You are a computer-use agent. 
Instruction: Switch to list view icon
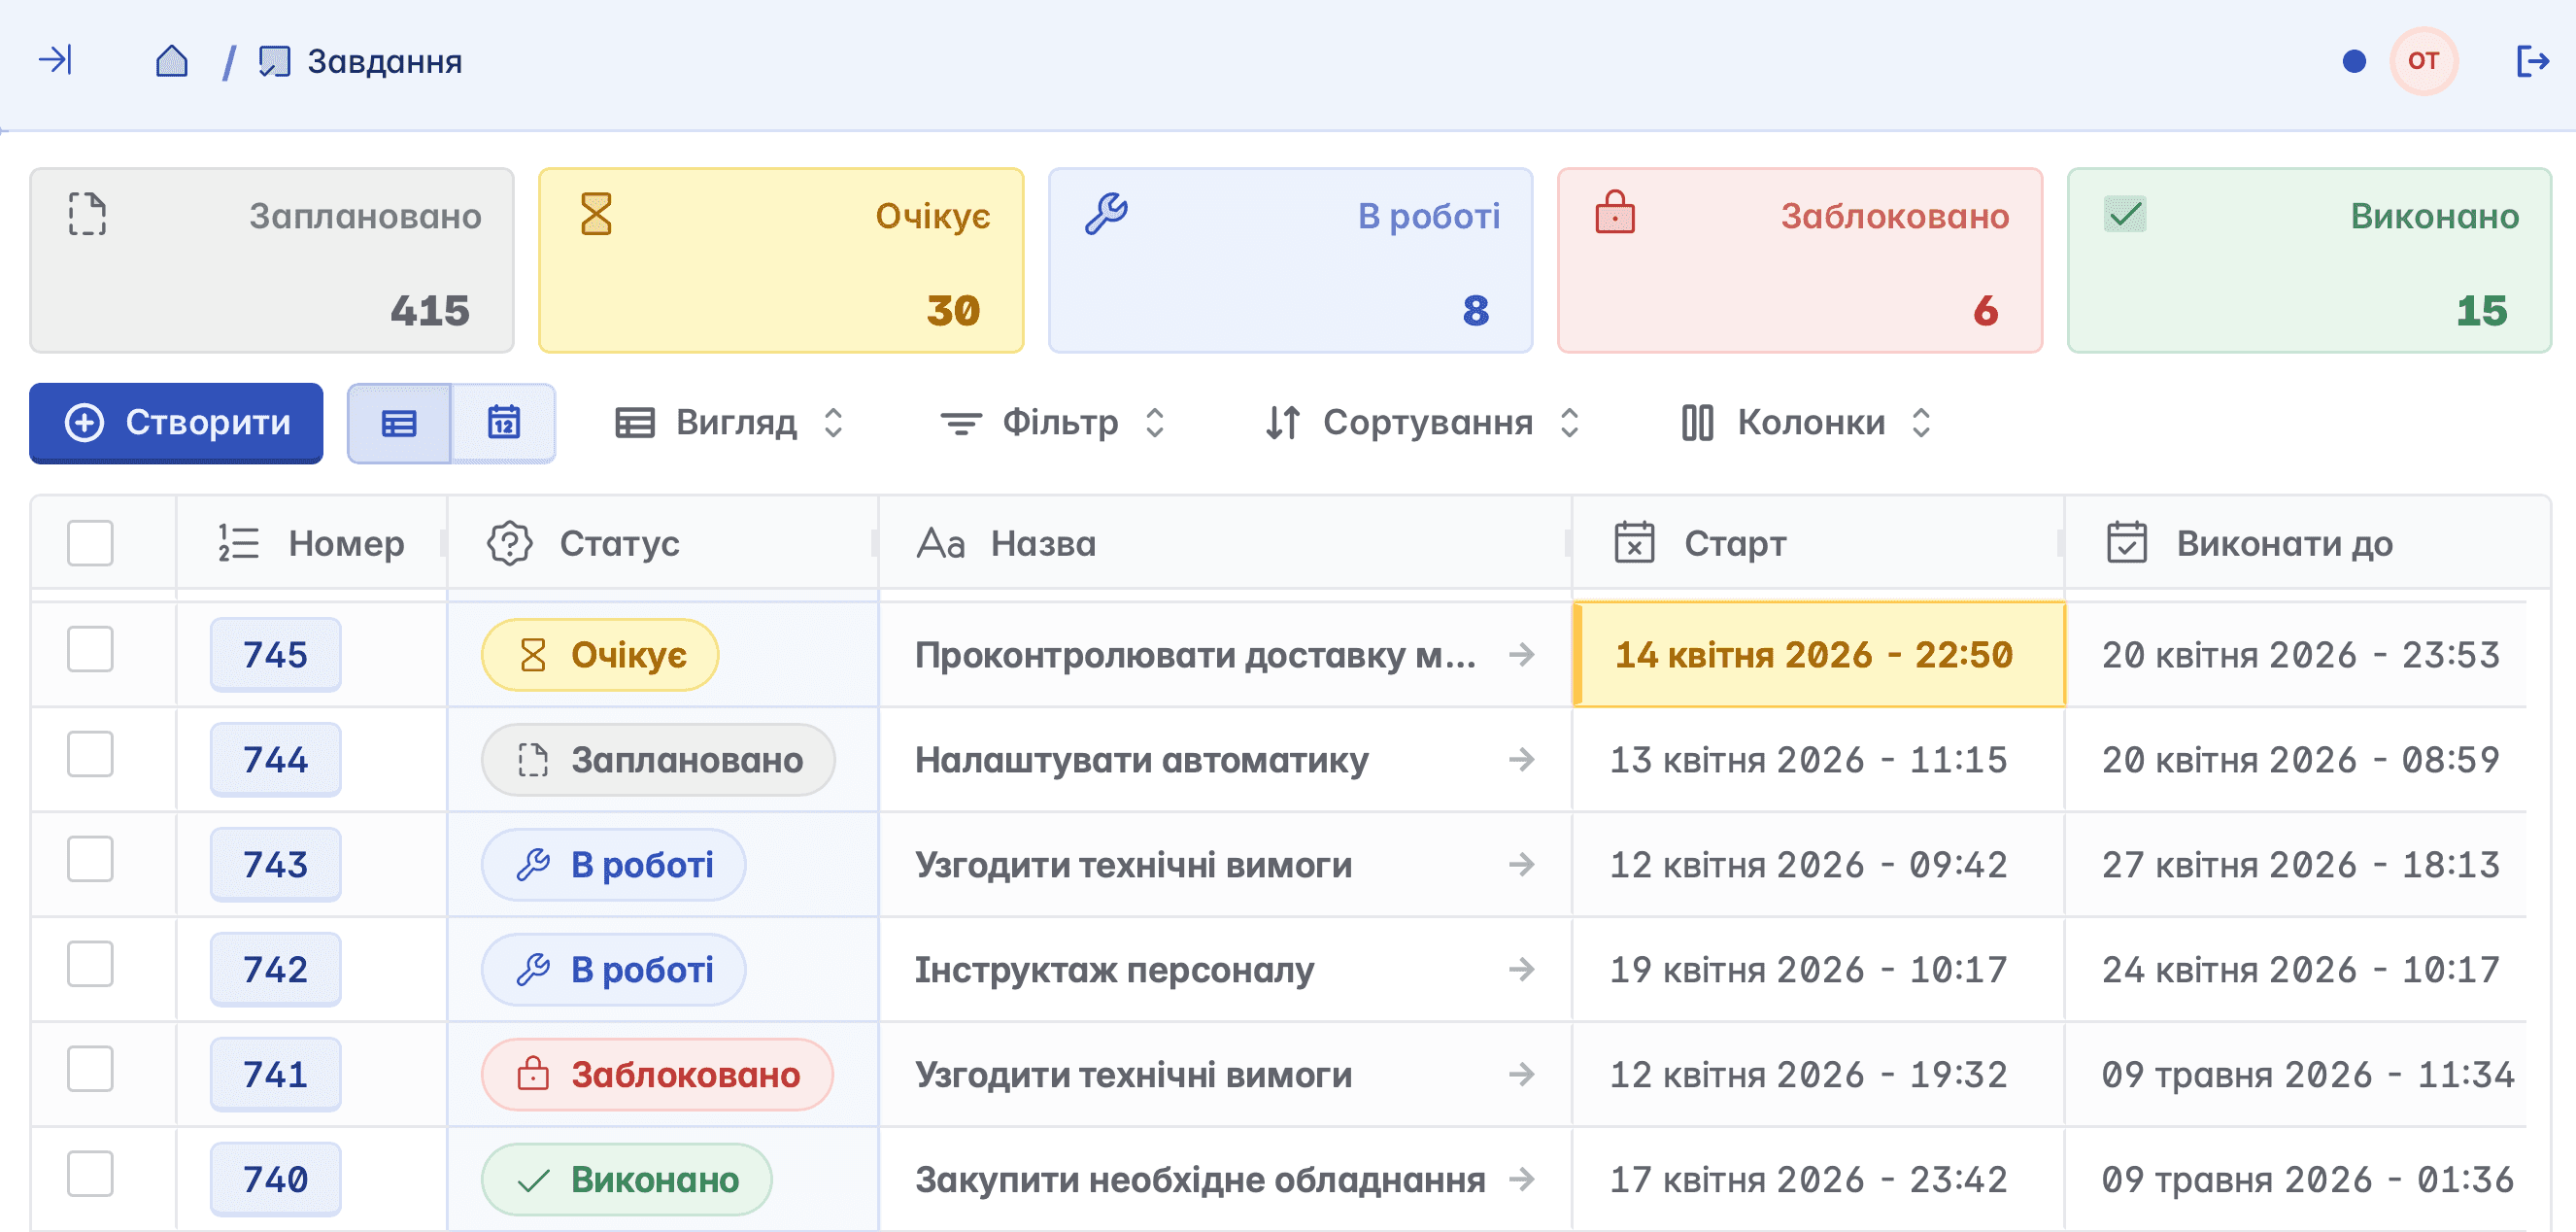pos(399,423)
